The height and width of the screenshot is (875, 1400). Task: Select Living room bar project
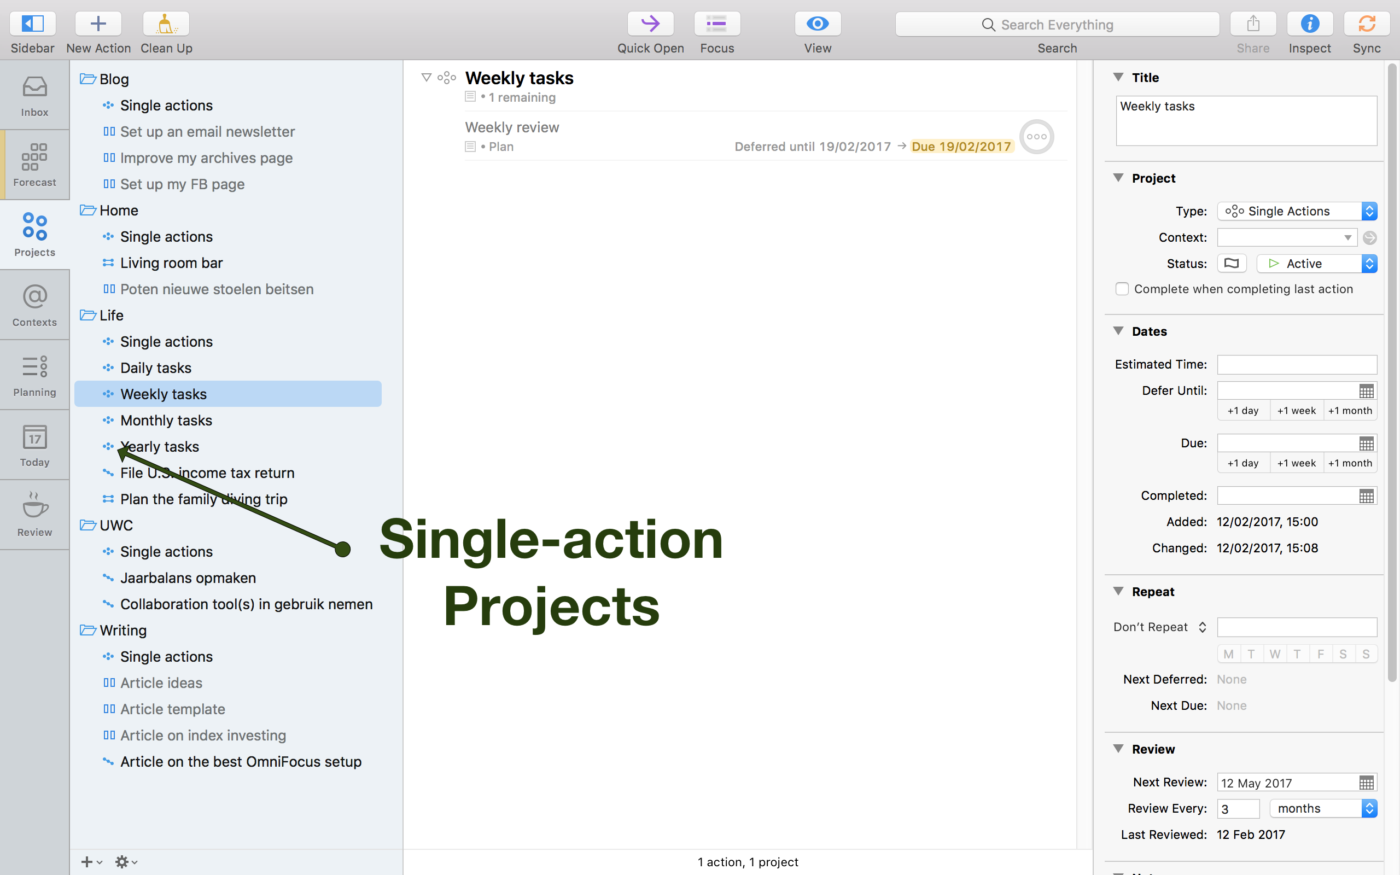[x=171, y=263]
